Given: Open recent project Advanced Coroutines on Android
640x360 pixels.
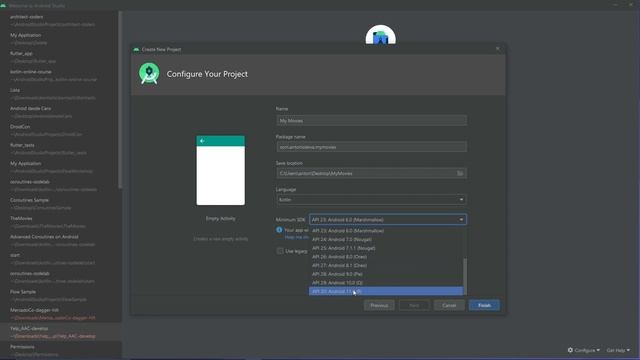Looking at the screenshot, I should click(x=60, y=240).
